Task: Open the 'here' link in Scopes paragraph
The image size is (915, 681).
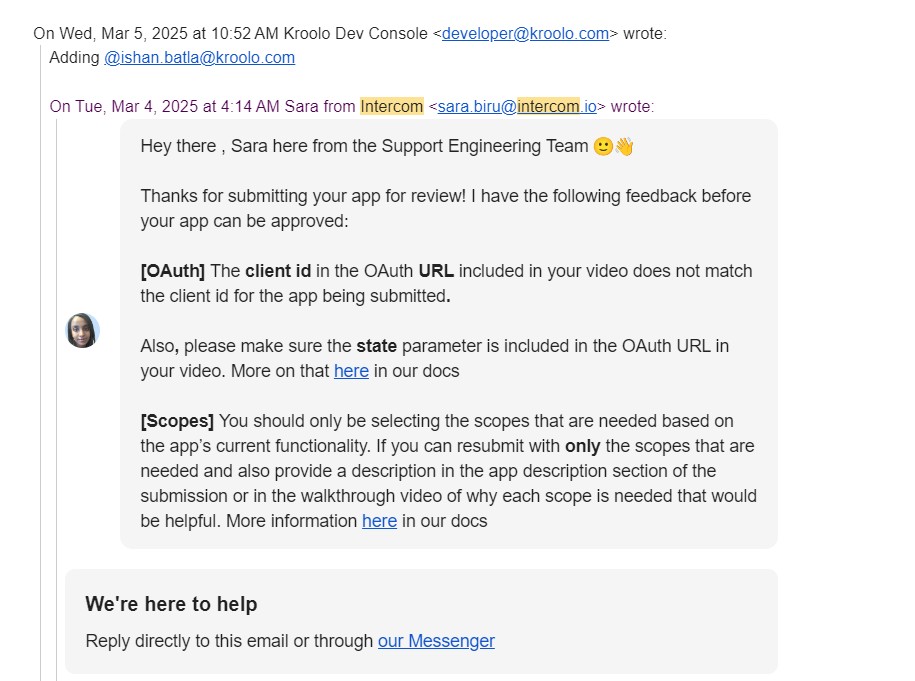Action: (x=379, y=521)
